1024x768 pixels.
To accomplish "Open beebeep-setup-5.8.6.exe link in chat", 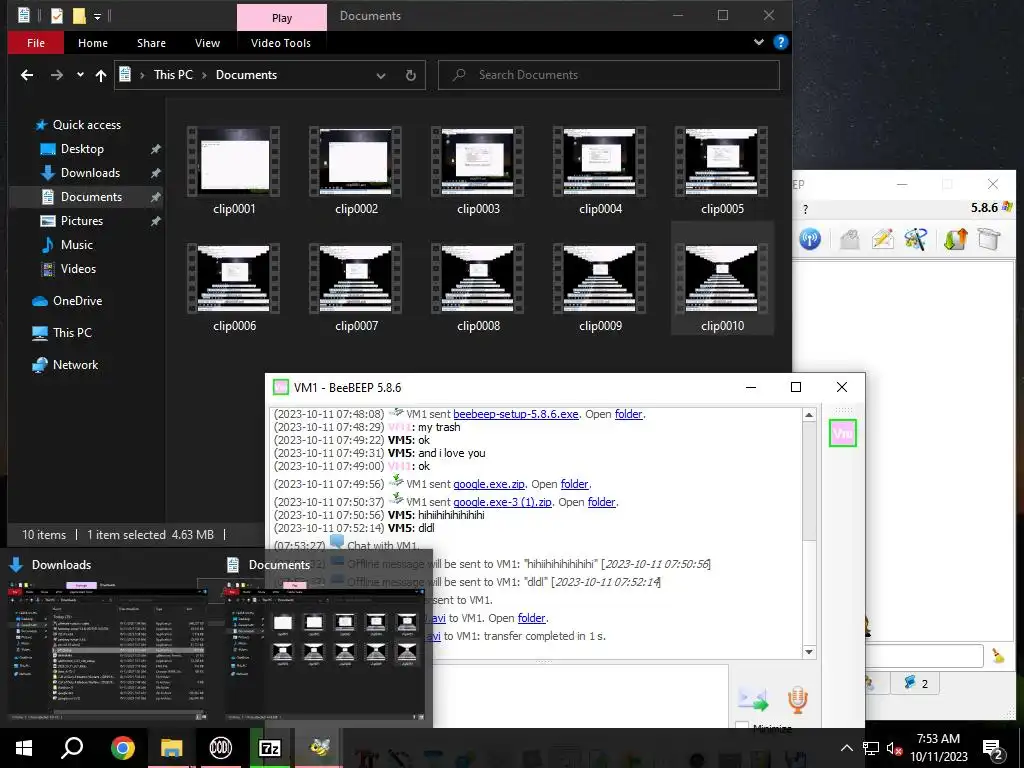I will [516, 414].
